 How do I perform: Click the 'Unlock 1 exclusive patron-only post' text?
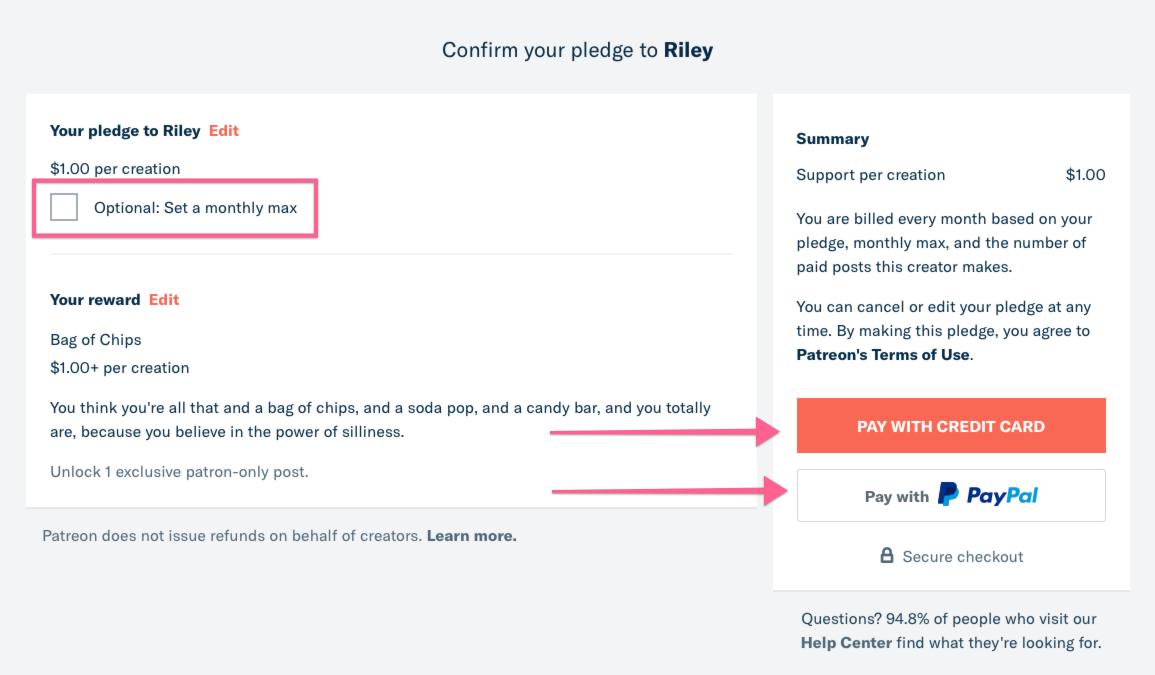179,471
